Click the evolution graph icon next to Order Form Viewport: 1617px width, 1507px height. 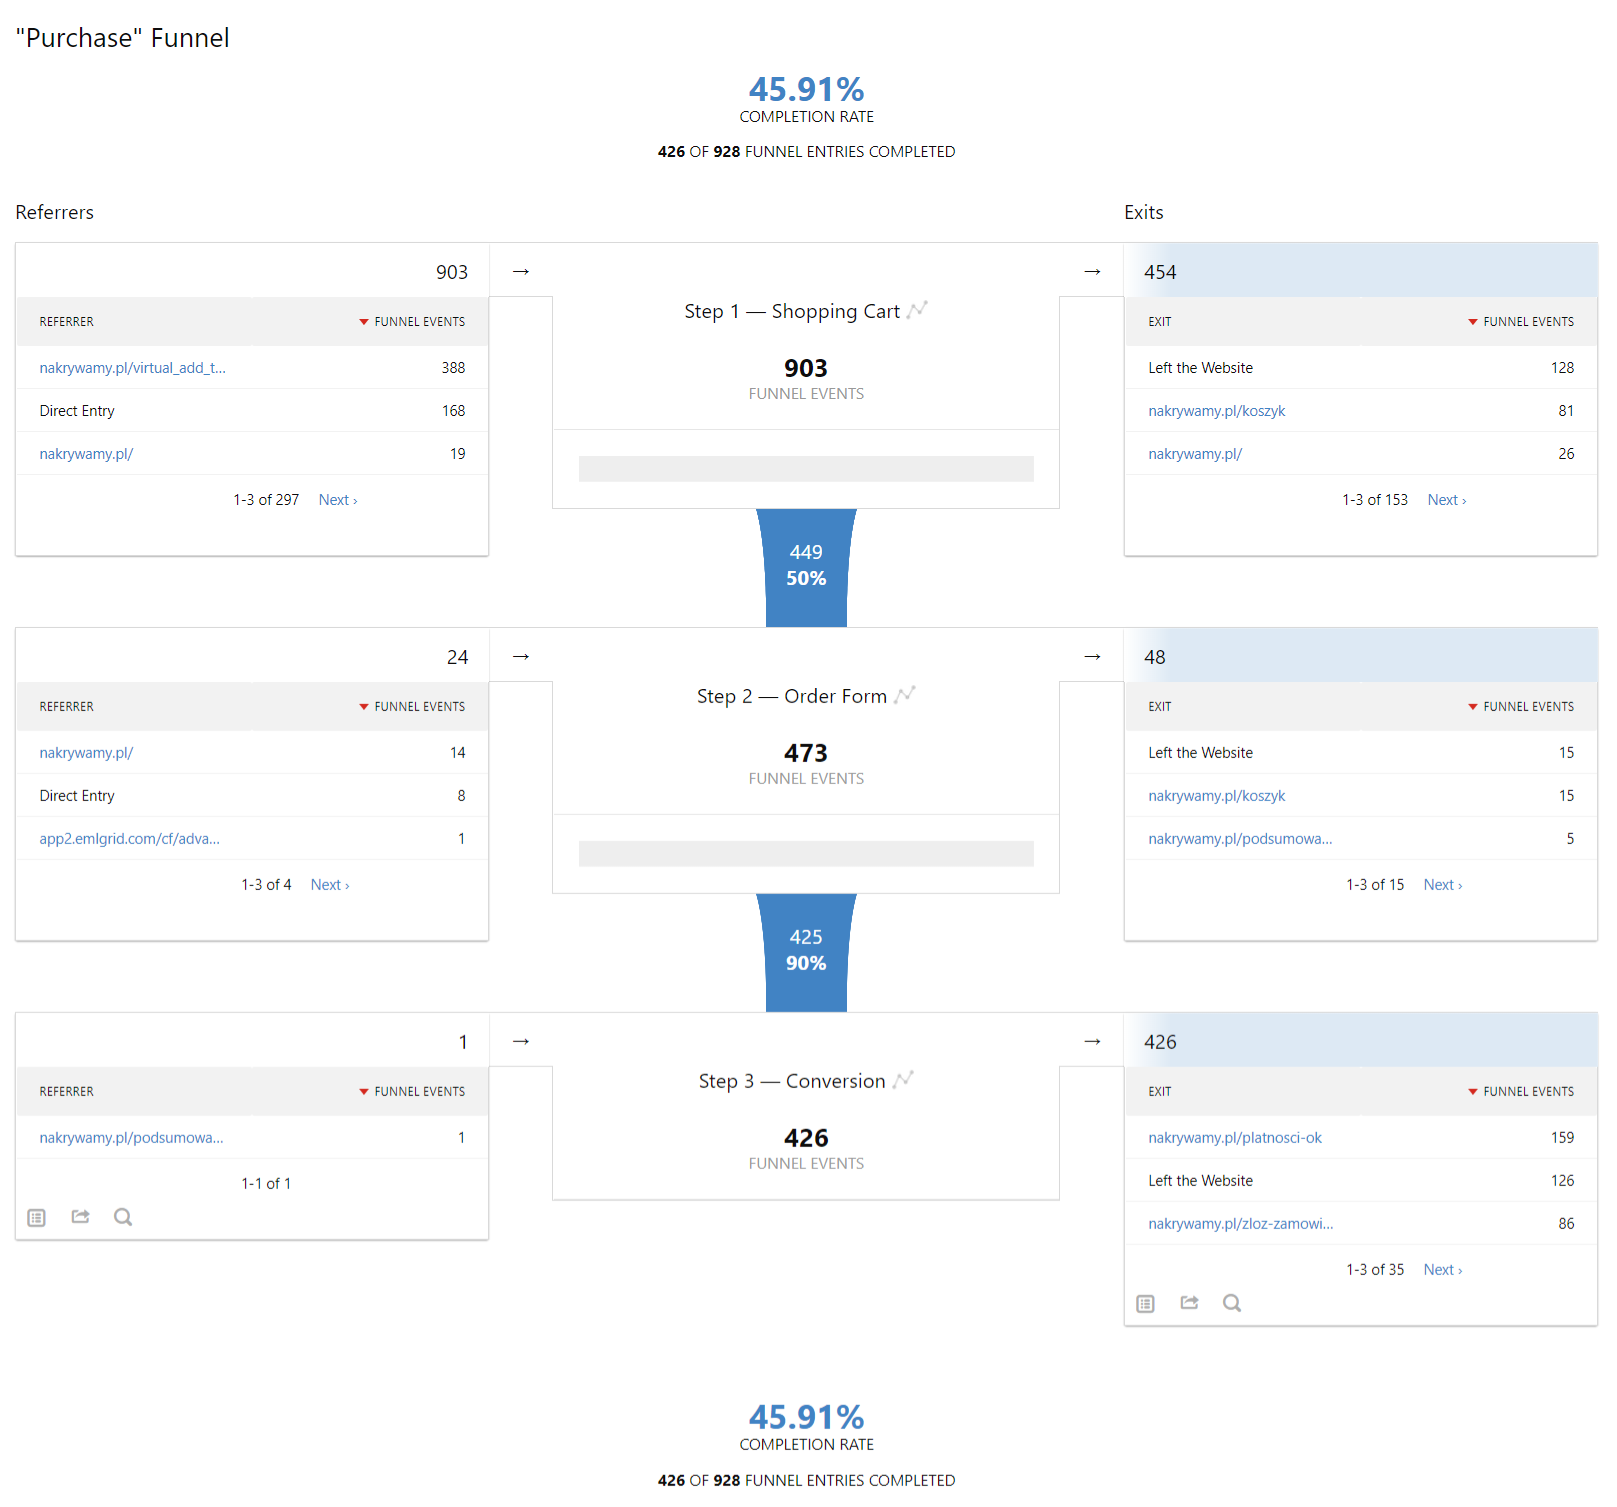(904, 695)
